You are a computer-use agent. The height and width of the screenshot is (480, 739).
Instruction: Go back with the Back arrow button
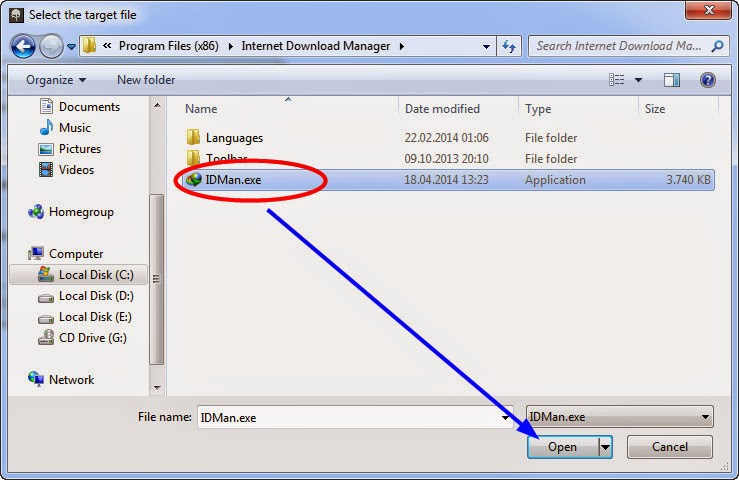pyautogui.click(x=23, y=46)
